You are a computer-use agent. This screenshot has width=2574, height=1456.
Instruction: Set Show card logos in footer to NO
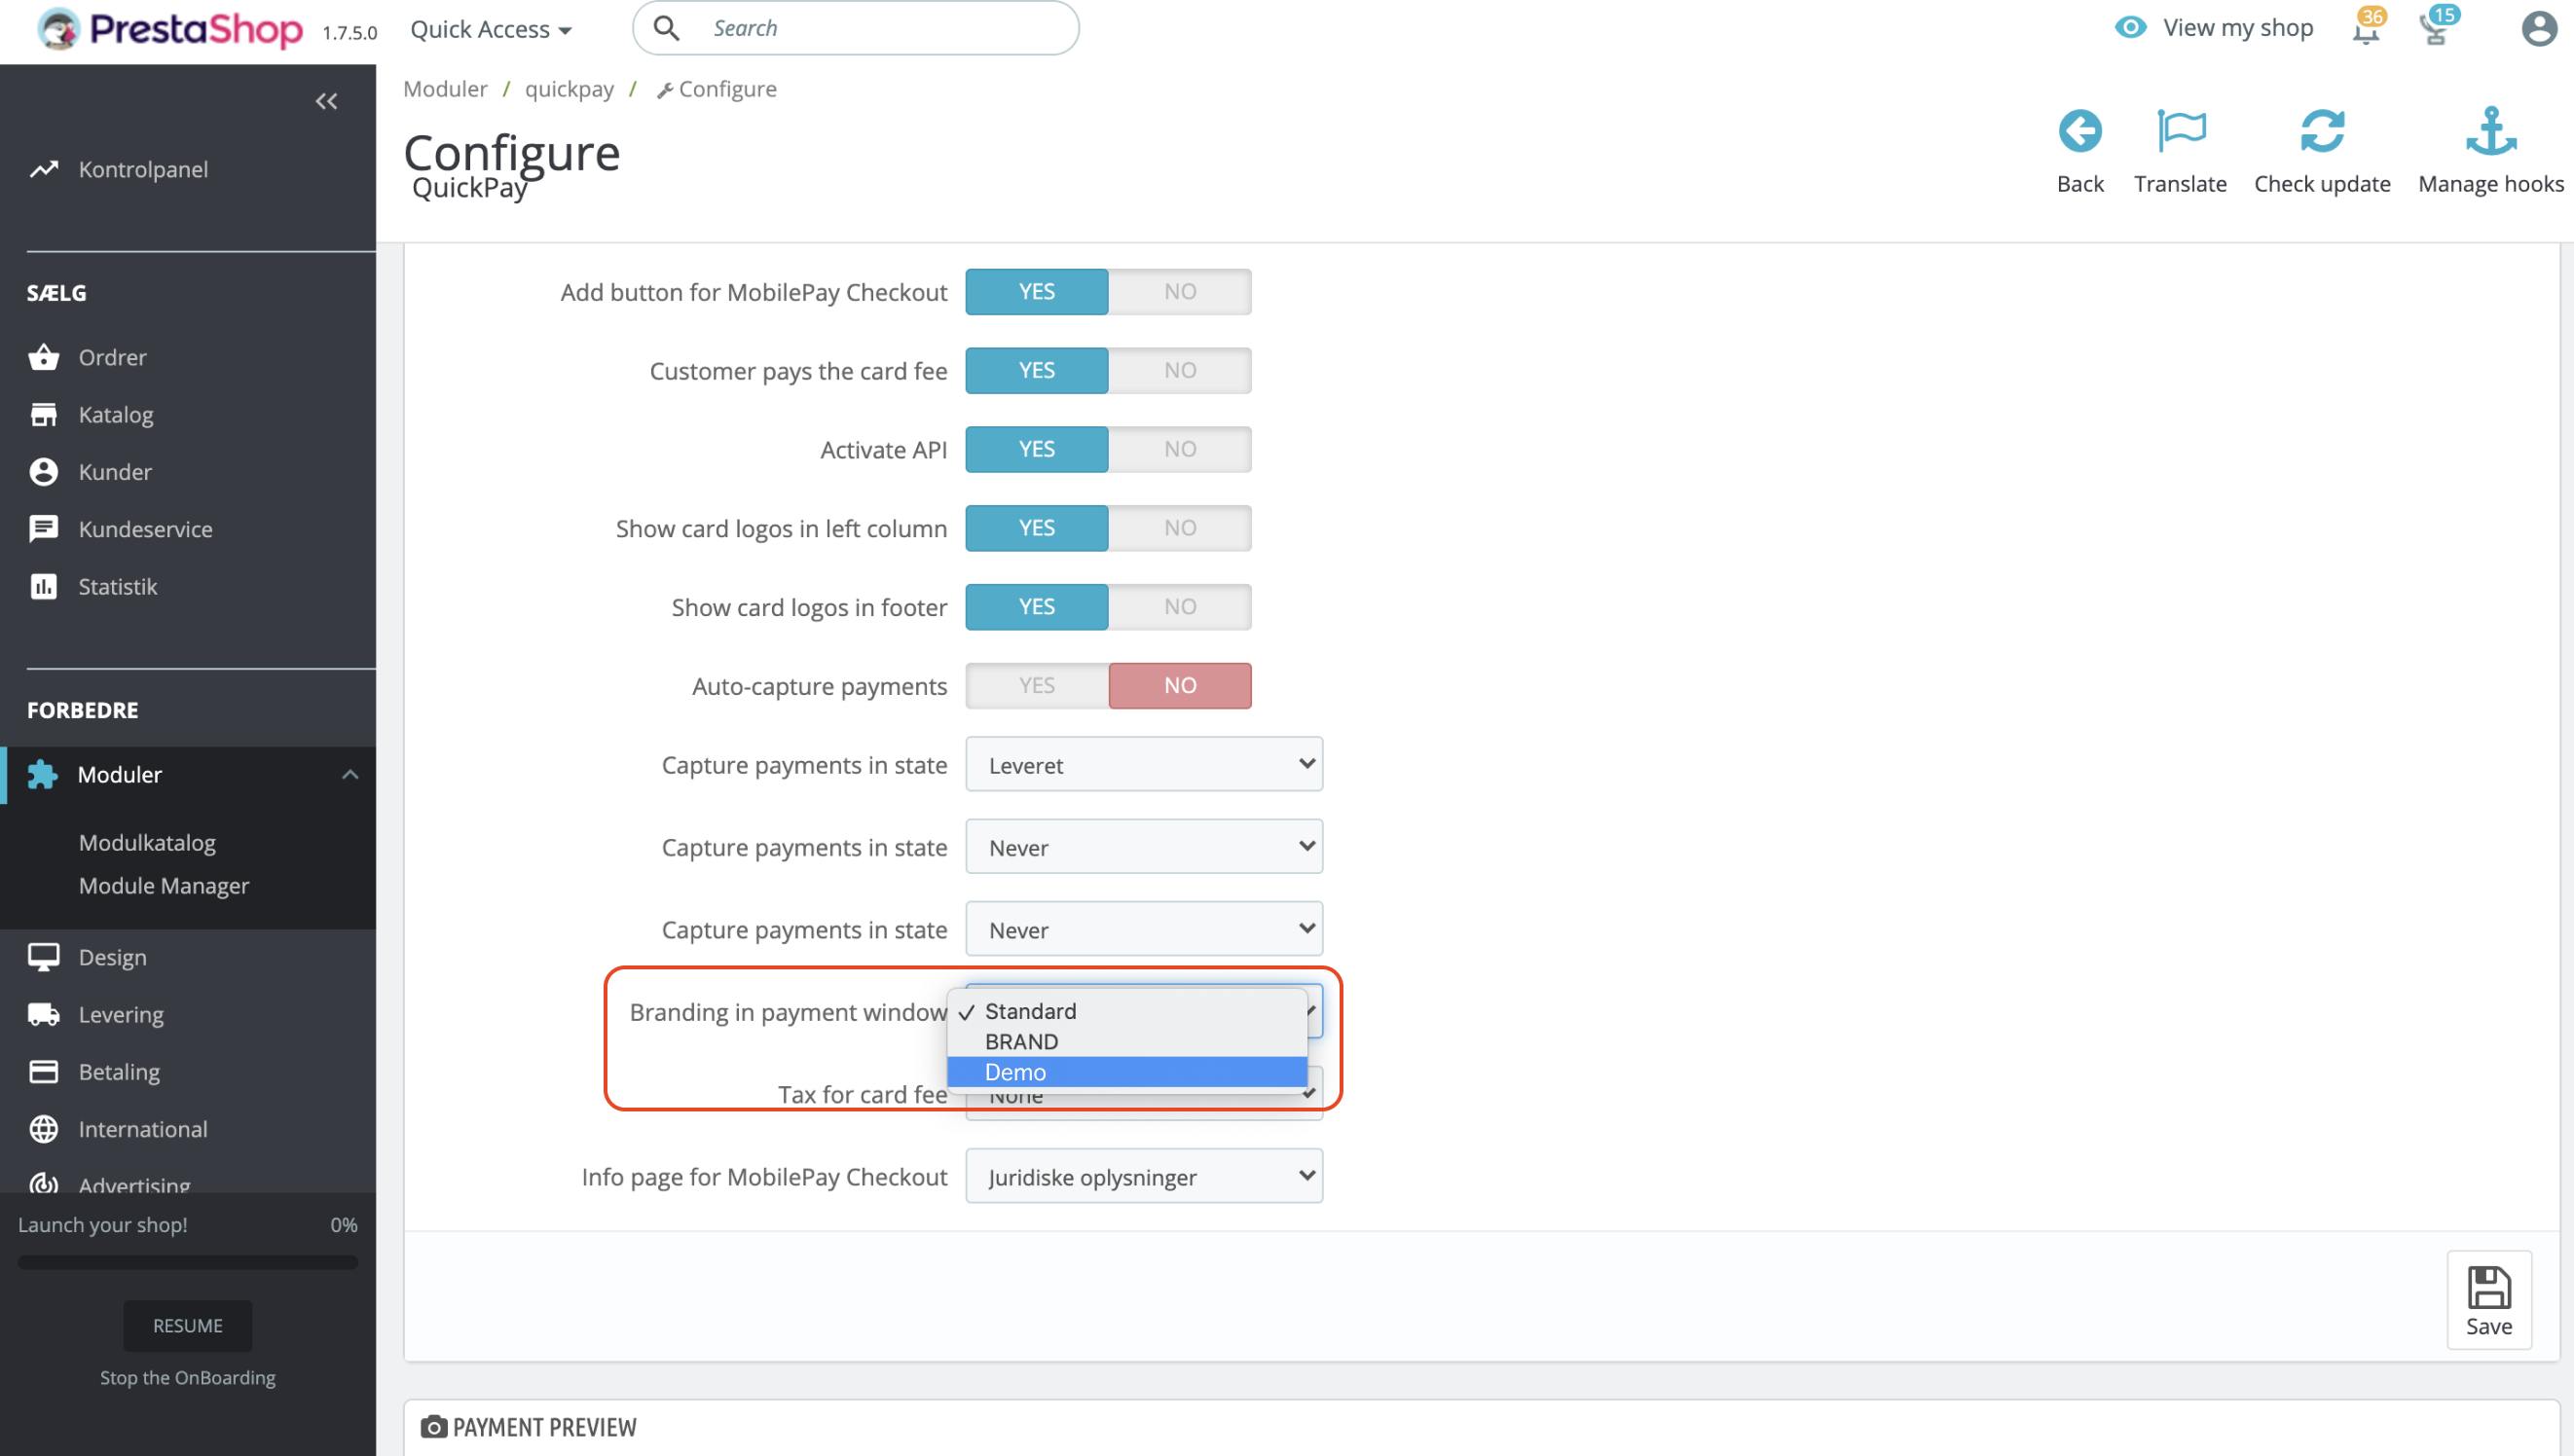[1179, 606]
